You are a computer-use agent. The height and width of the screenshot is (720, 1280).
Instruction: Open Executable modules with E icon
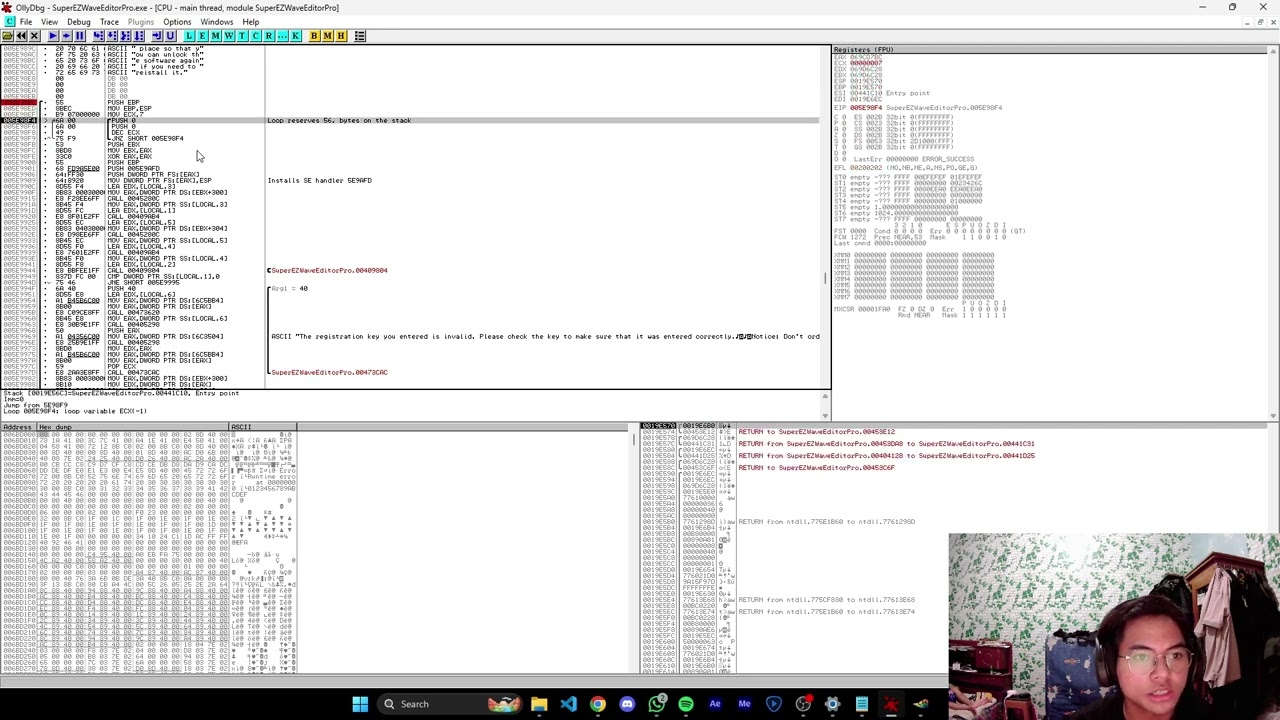[202, 36]
